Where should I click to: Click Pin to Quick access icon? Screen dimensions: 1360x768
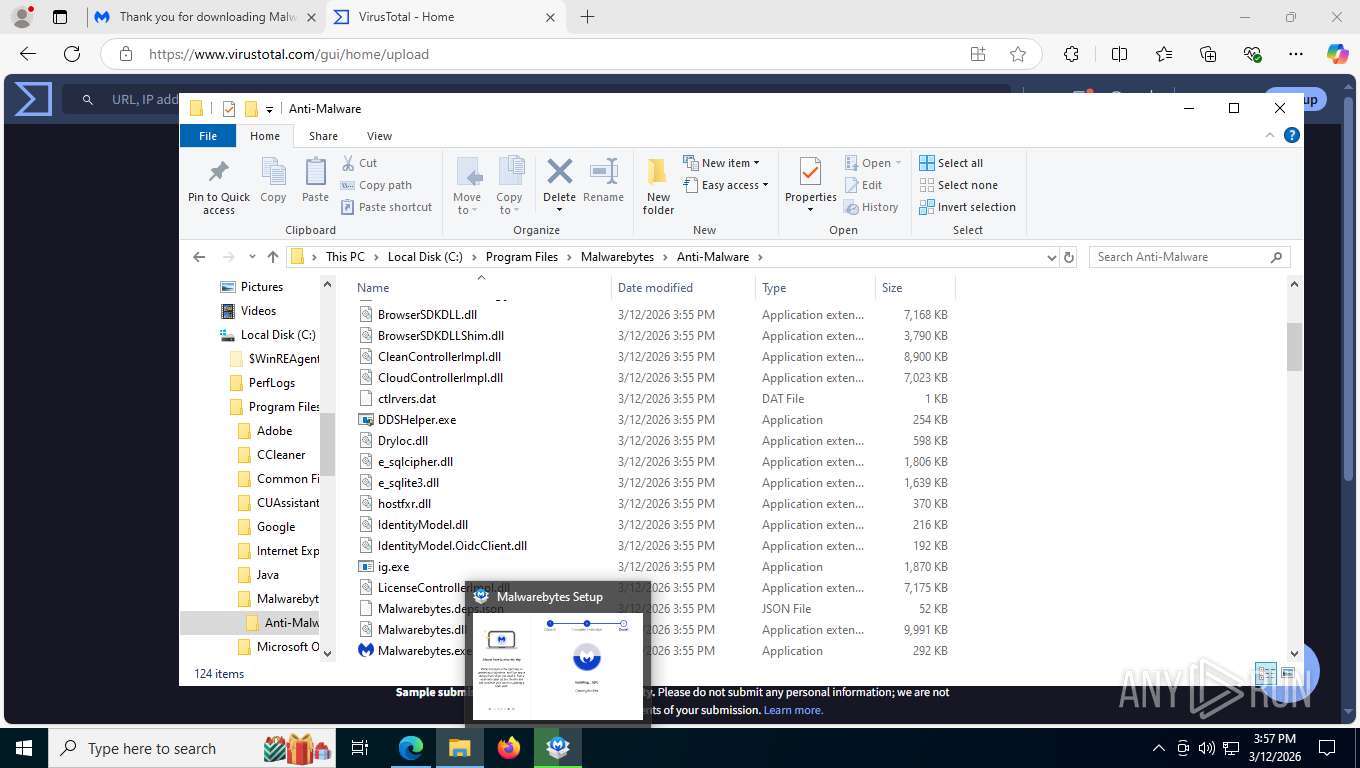218,171
